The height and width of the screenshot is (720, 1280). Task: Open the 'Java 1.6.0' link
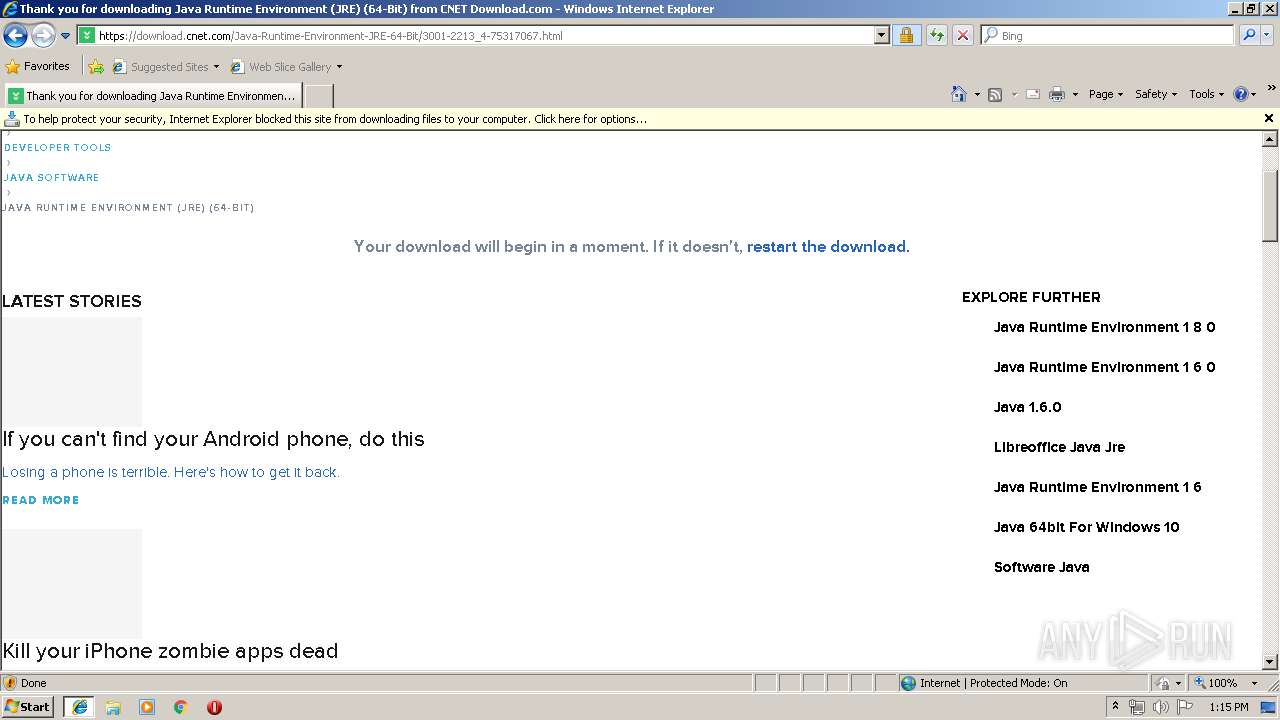tap(1027, 407)
